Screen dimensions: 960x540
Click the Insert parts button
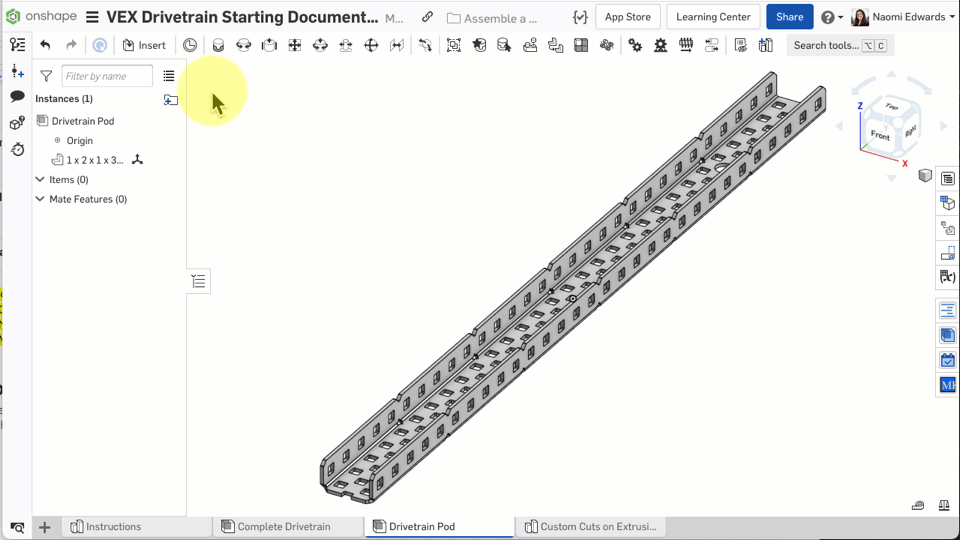[144, 45]
